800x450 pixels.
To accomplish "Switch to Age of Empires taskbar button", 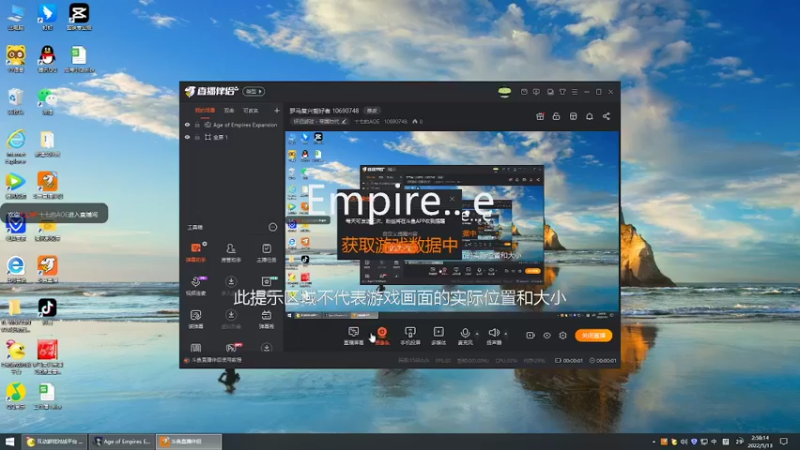I will pos(122,441).
